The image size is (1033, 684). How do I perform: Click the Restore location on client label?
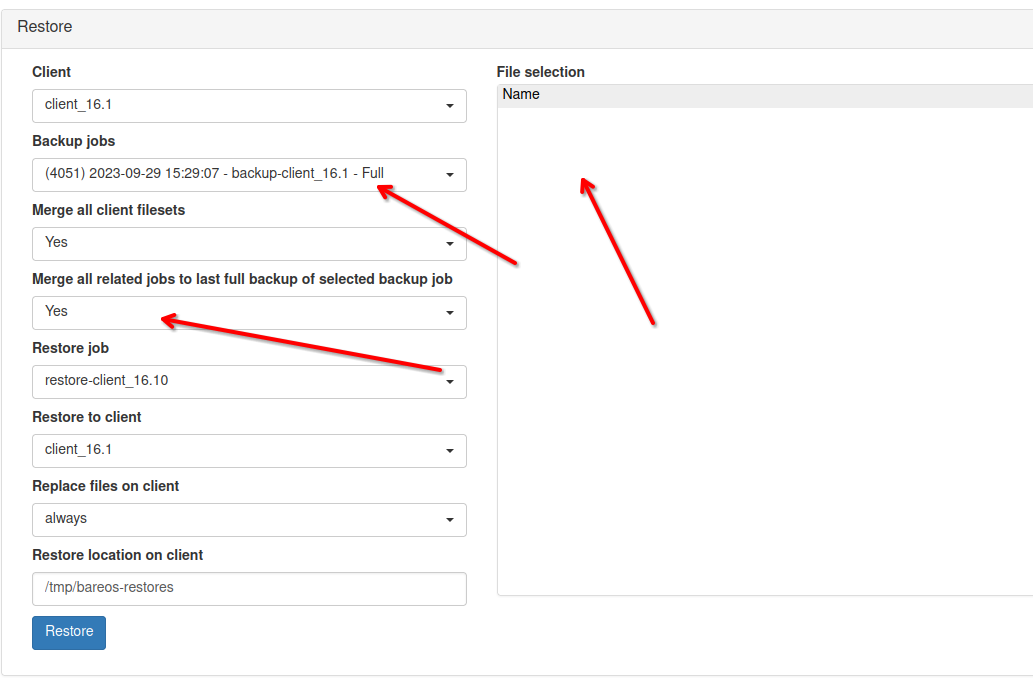tap(117, 555)
